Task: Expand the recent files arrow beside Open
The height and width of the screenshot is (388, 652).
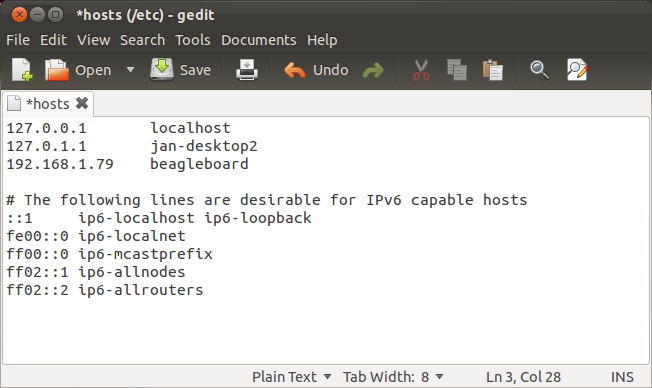Action: pyautogui.click(x=131, y=69)
